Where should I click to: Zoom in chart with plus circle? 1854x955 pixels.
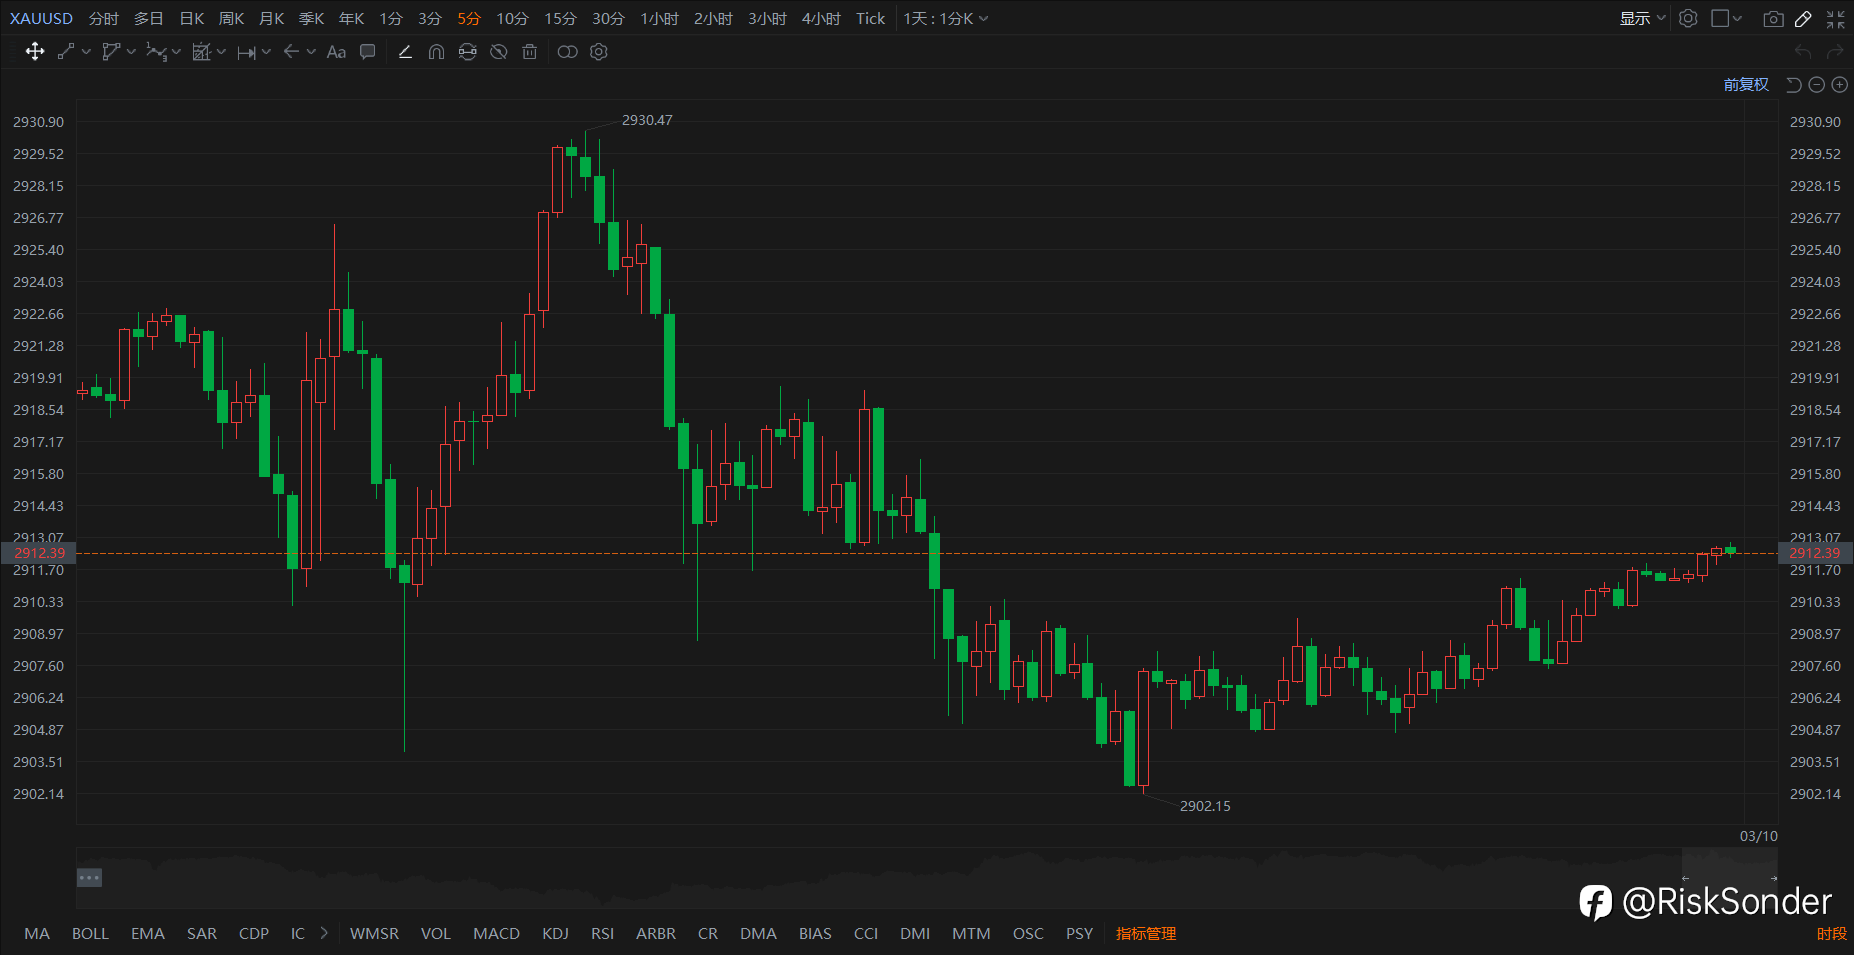click(1840, 85)
